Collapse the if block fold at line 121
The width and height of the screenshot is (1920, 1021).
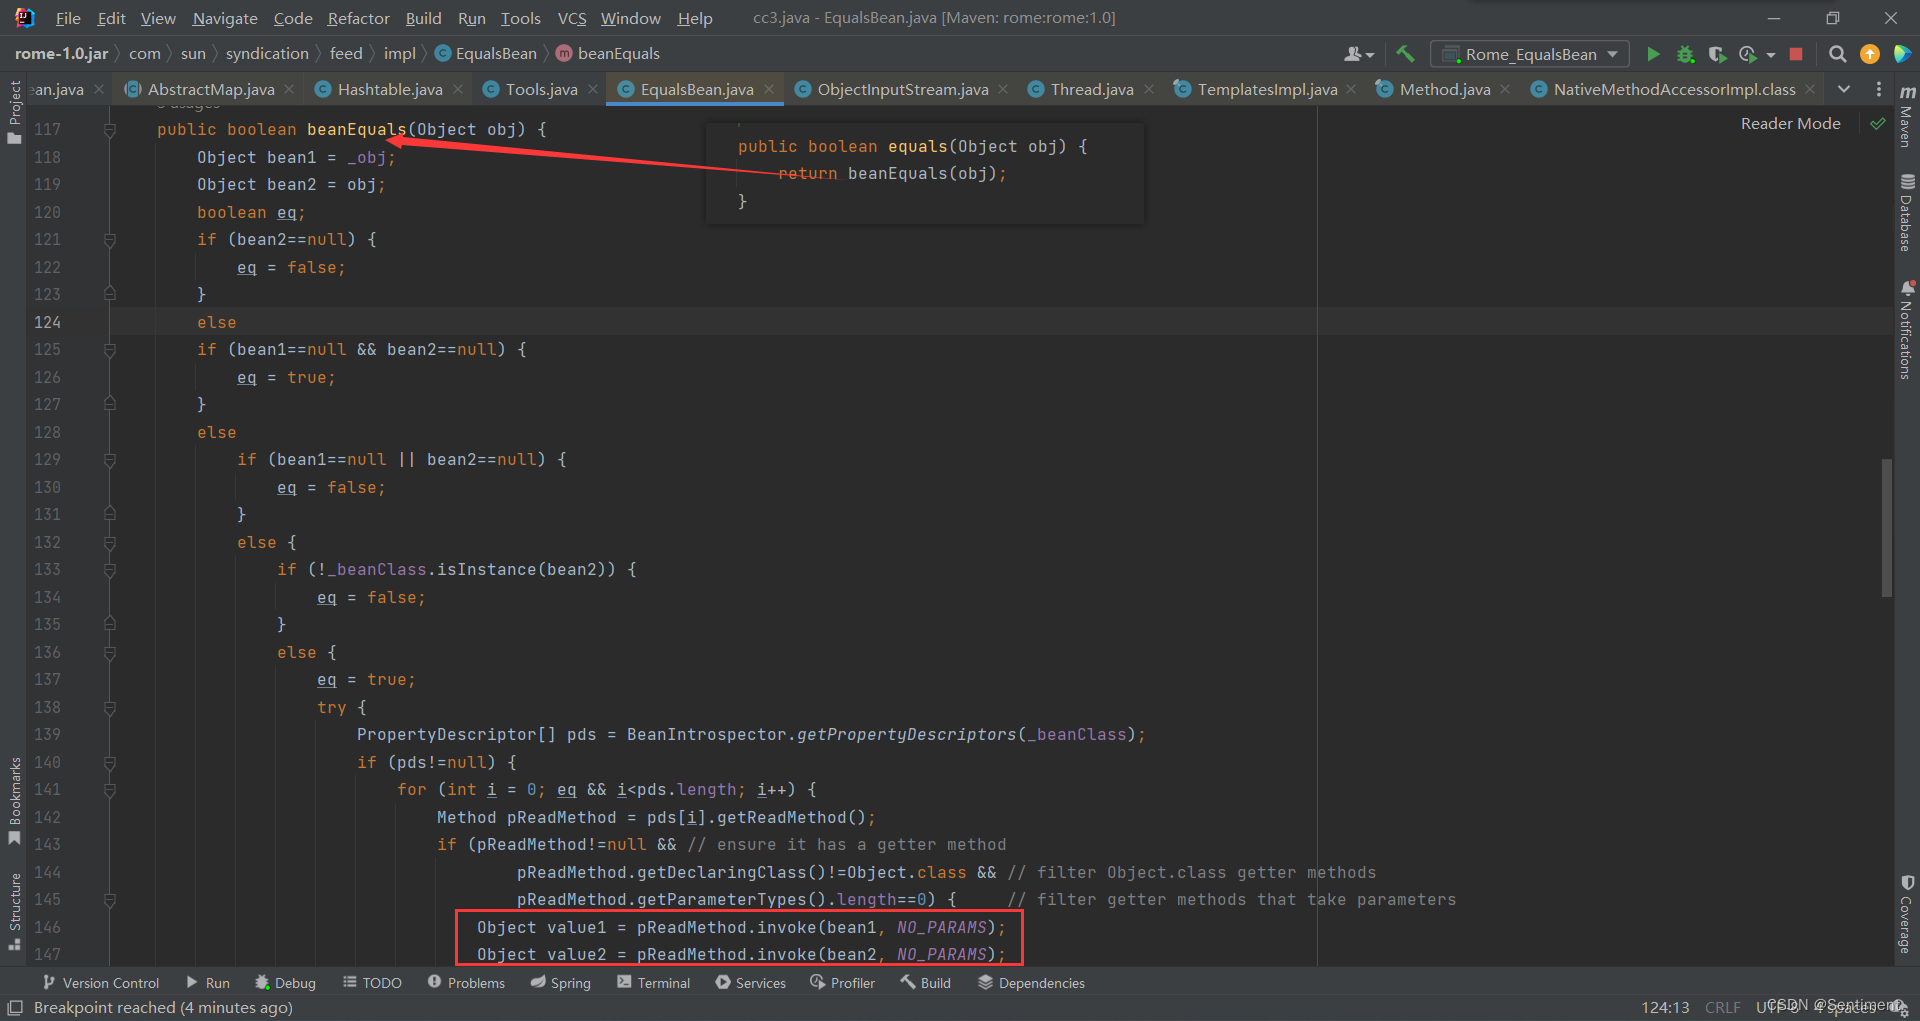pyautogui.click(x=110, y=240)
